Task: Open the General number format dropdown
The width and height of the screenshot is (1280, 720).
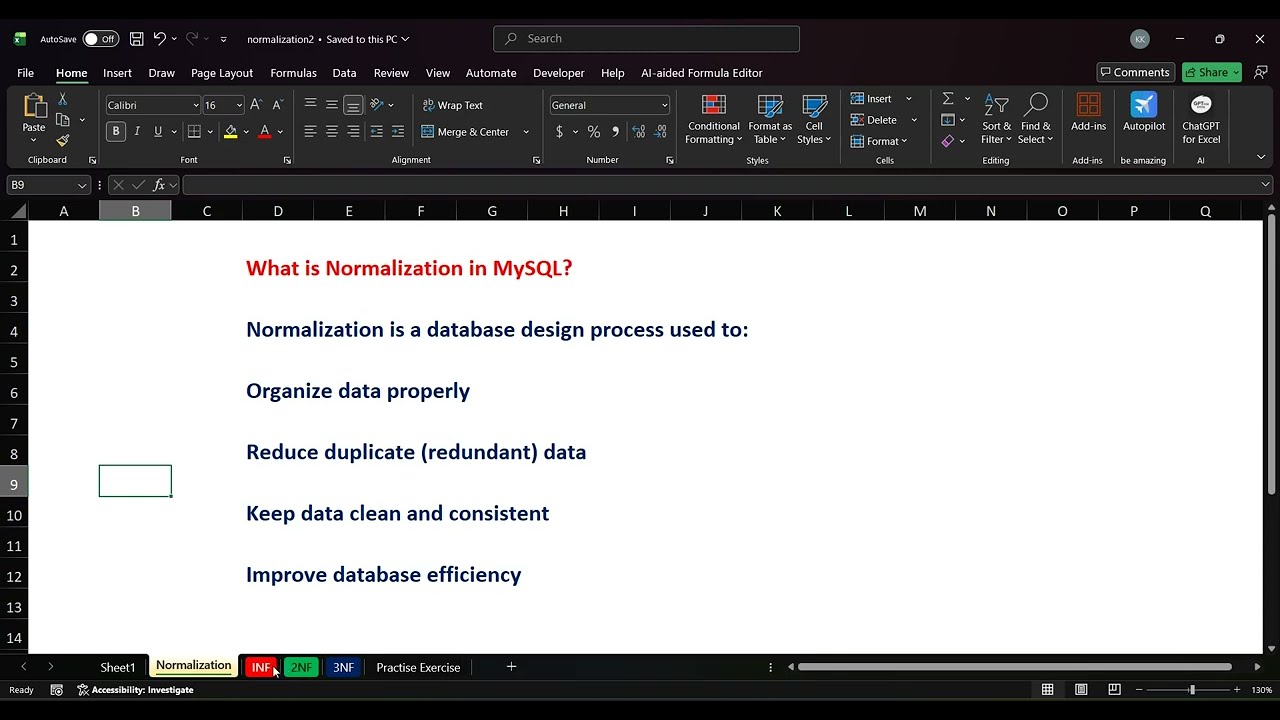Action: [664, 105]
